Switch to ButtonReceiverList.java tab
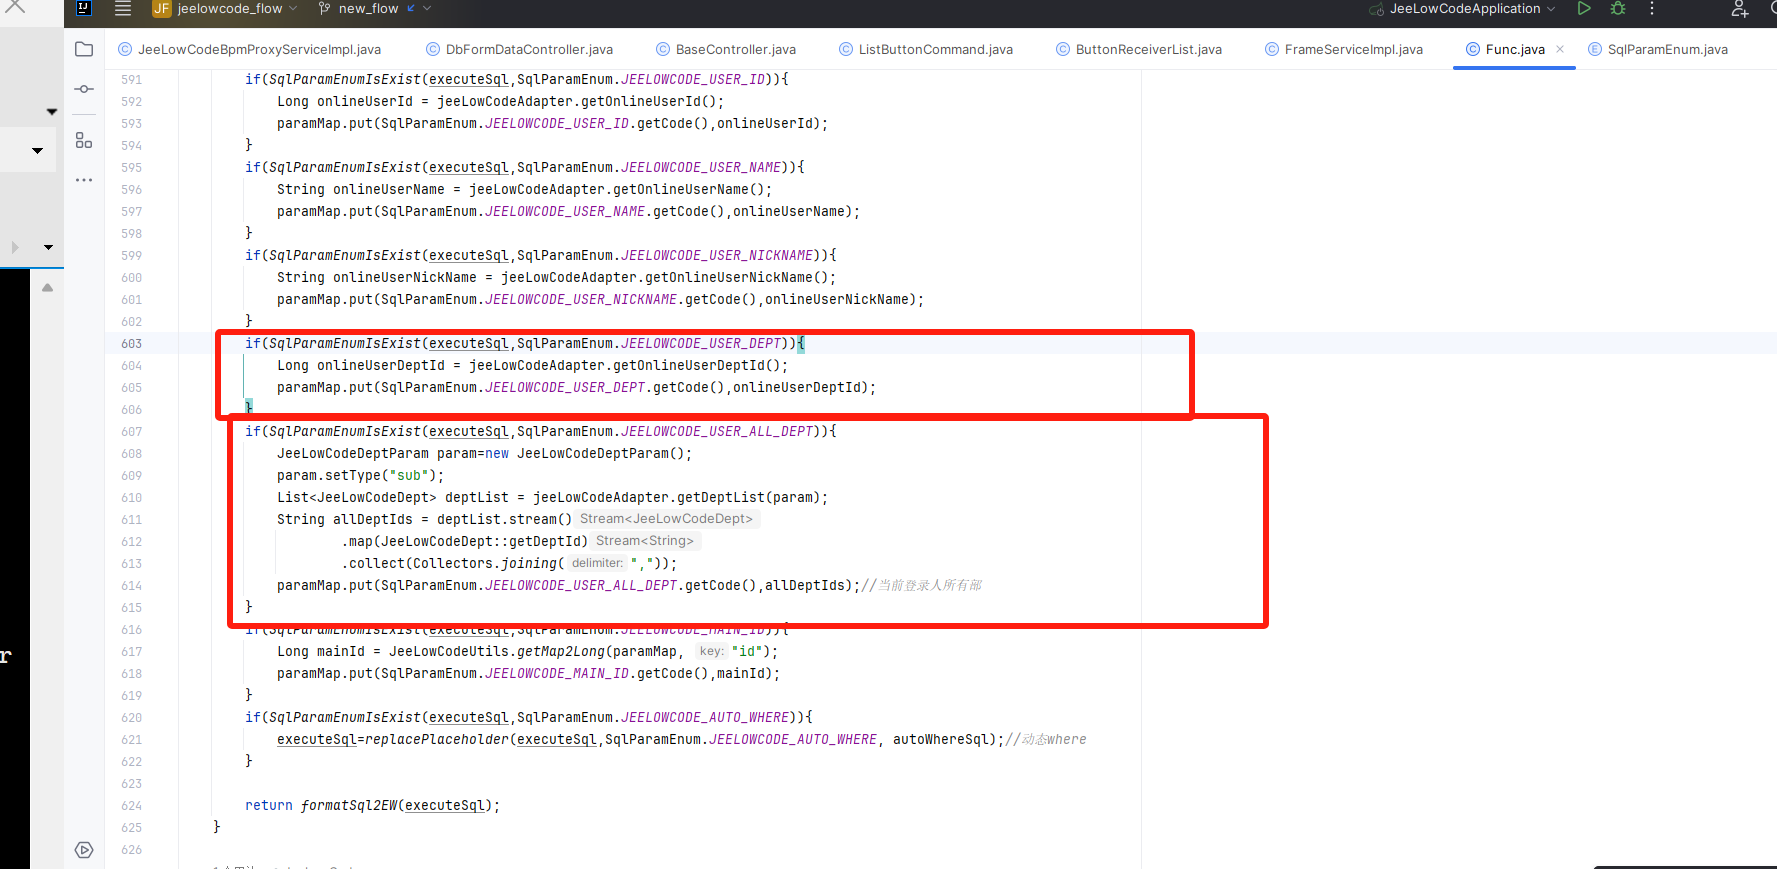1777x869 pixels. coord(1139,49)
